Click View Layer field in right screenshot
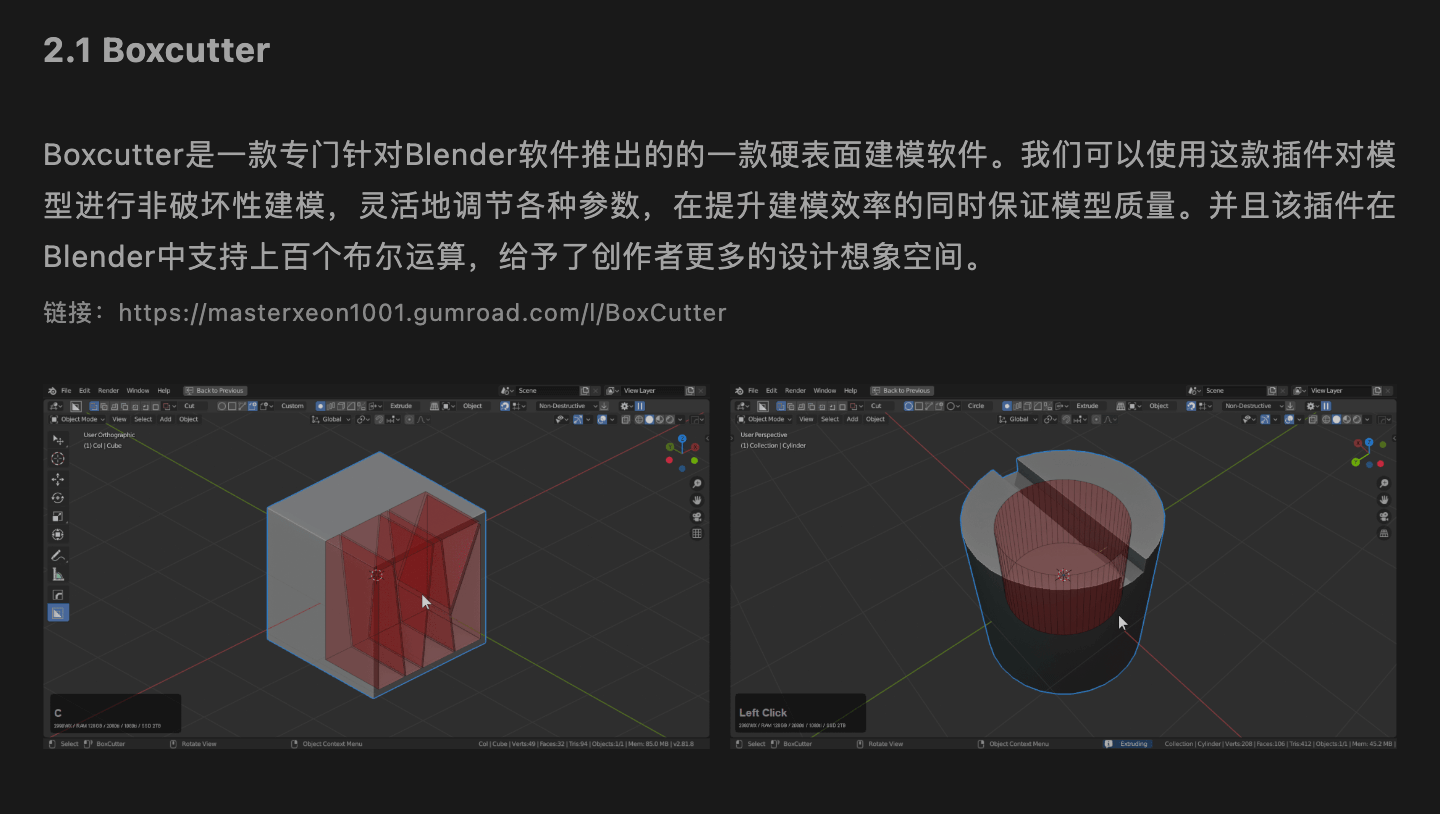The width and height of the screenshot is (1440, 814). pyautogui.click(x=1340, y=391)
